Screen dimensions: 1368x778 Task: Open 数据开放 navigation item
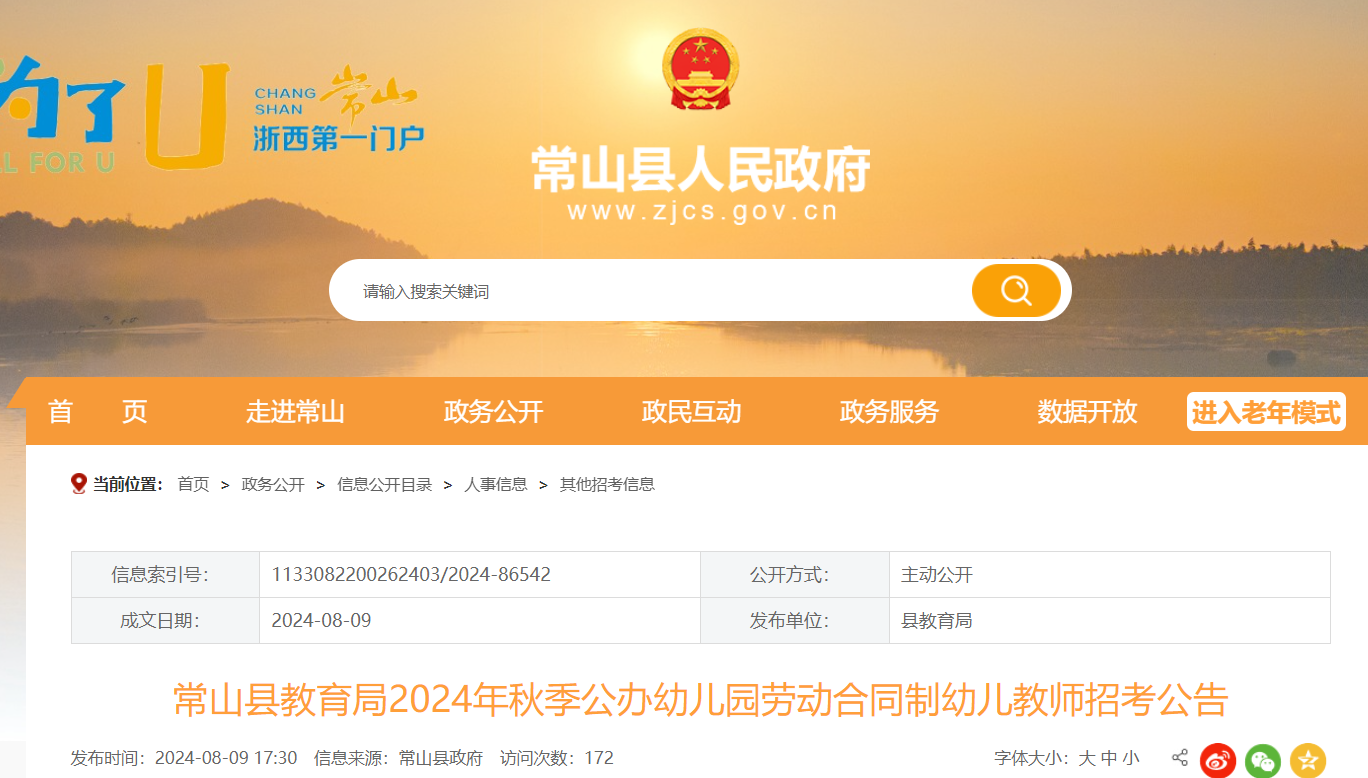pyautogui.click(x=1087, y=412)
